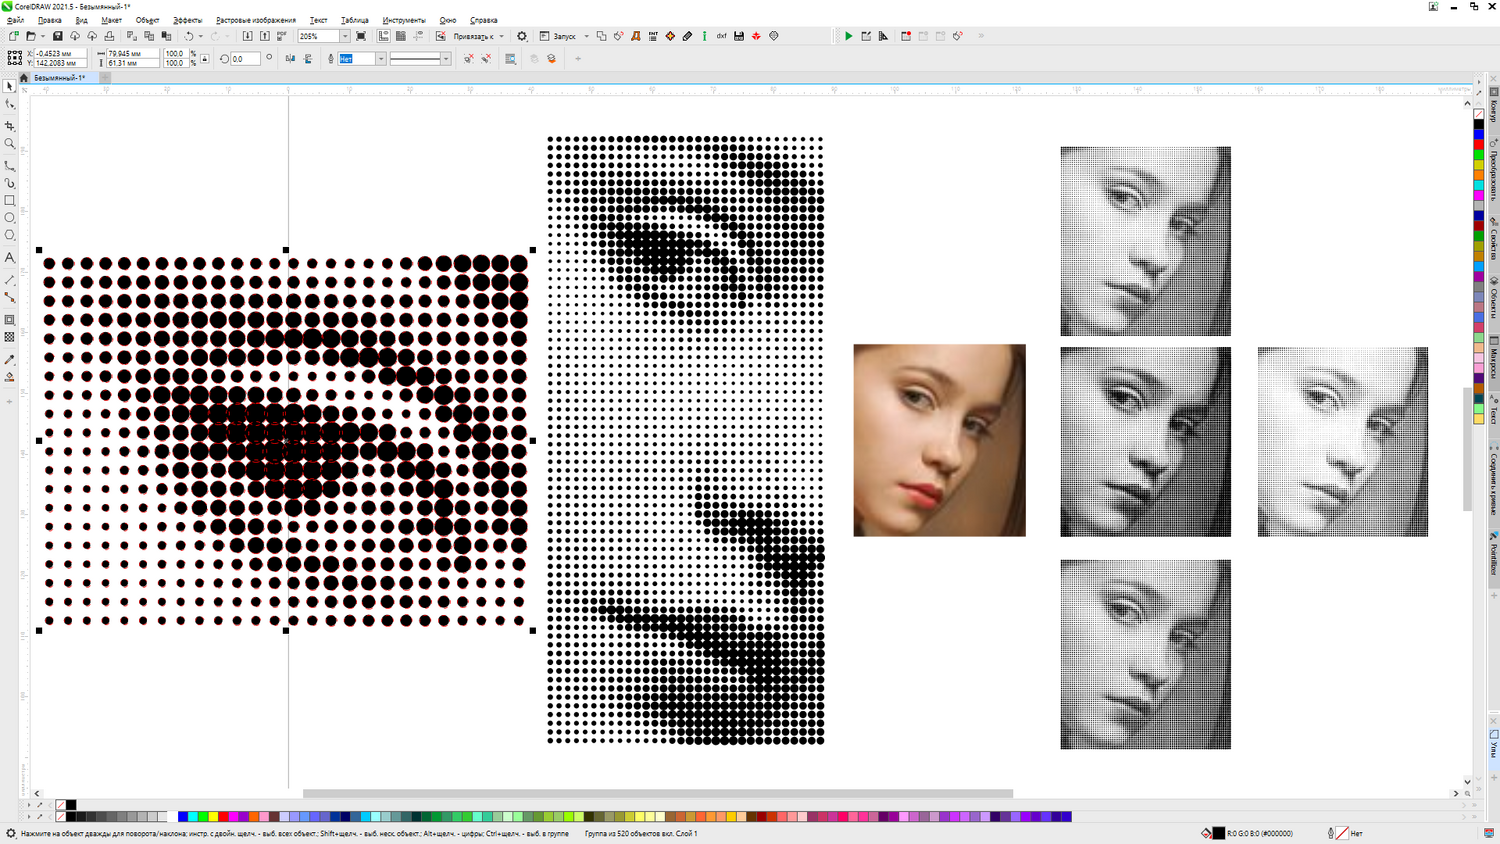The height and width of the screenshot is (844, 1500).
Task: Click the Save floppy disk icon
Action: pyautogui.click(x=57, y=36)
